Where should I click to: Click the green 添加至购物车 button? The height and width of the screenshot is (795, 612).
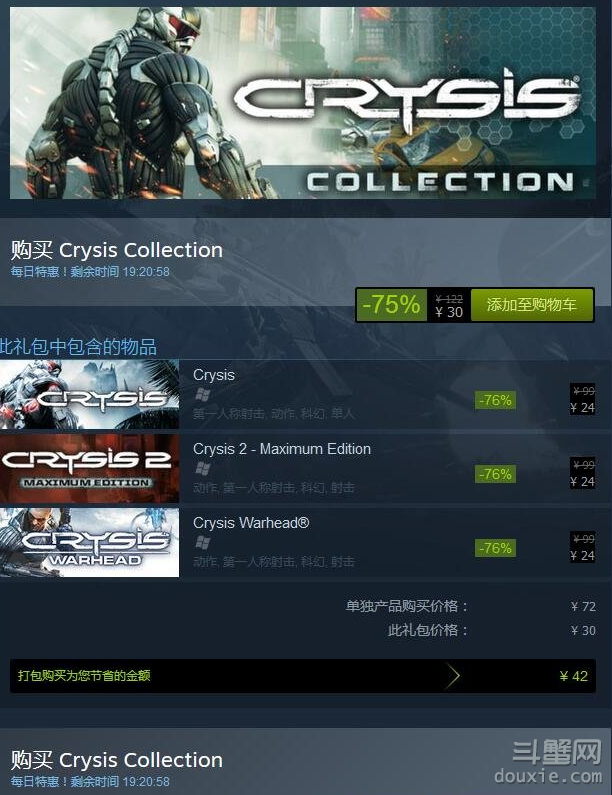point(532,305)
